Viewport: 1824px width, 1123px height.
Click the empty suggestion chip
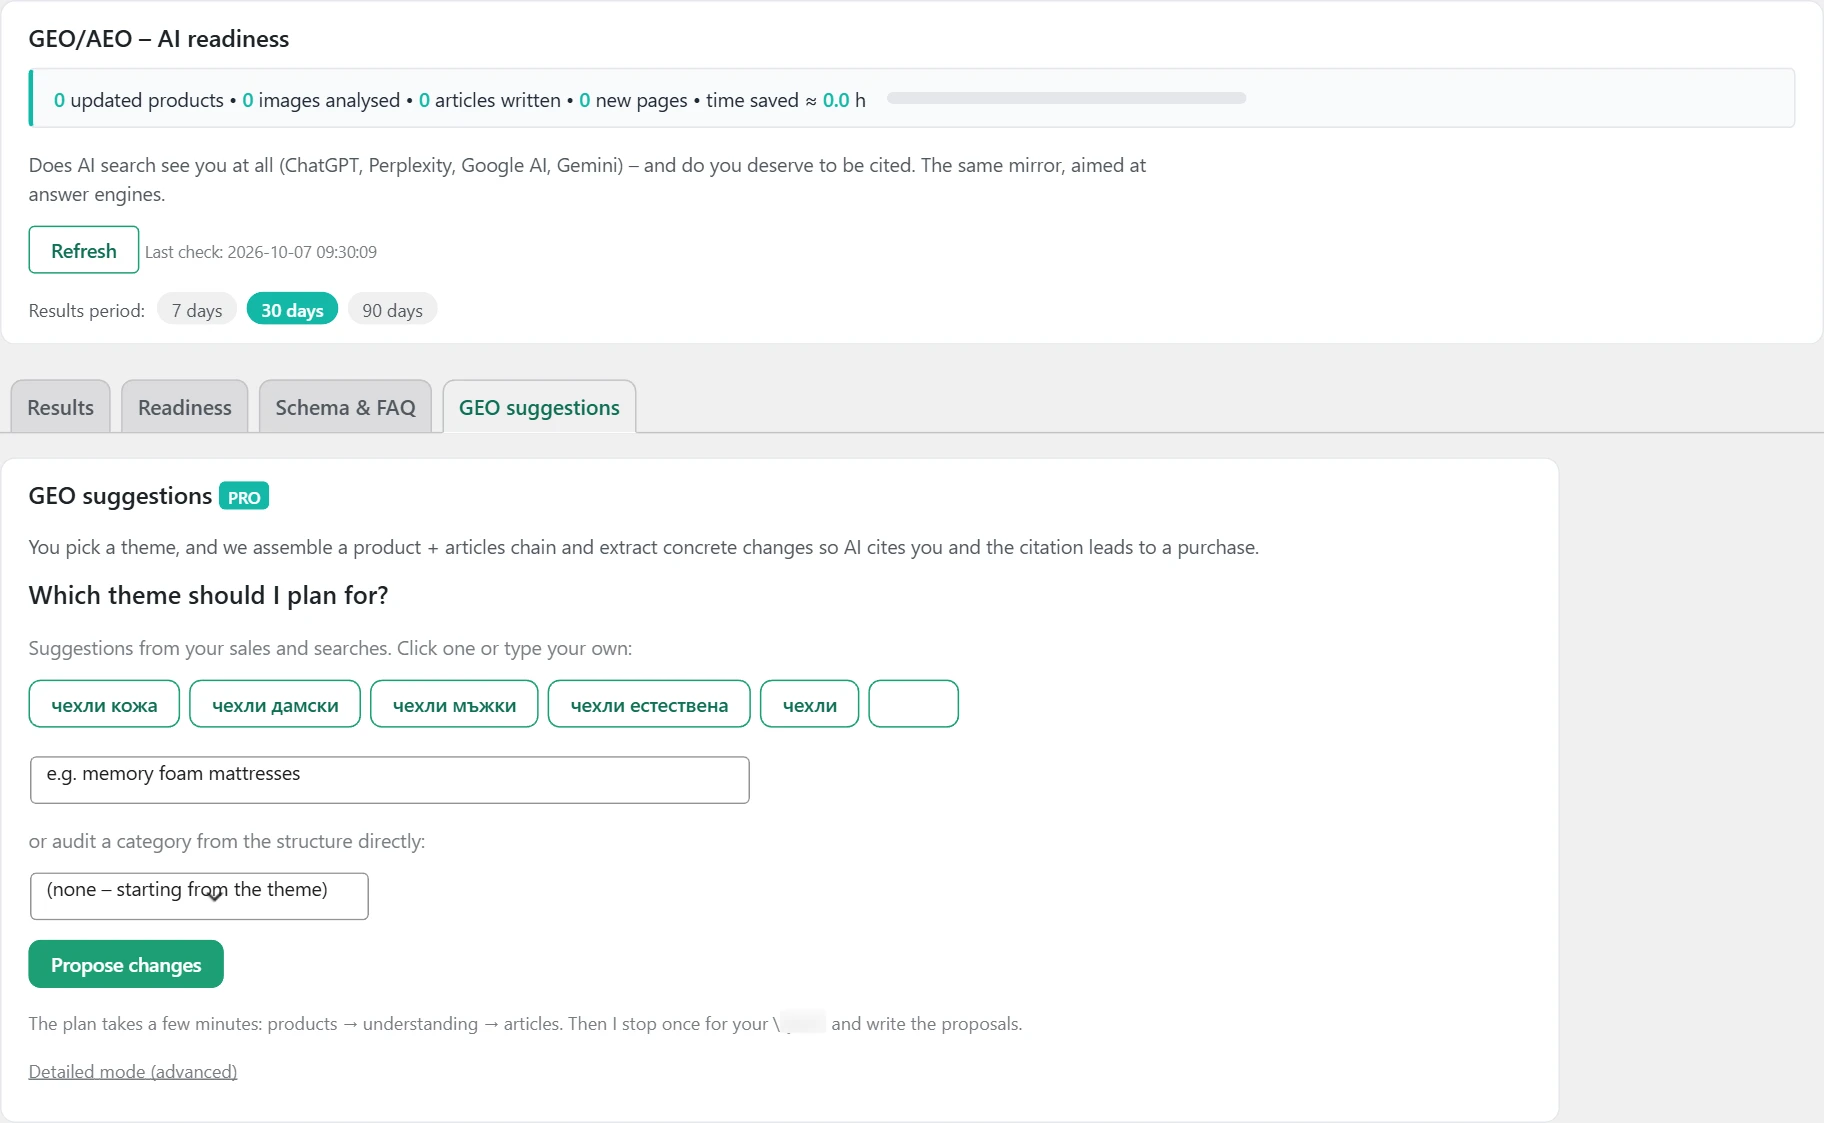pyautogui.click(x=914, y=704)
